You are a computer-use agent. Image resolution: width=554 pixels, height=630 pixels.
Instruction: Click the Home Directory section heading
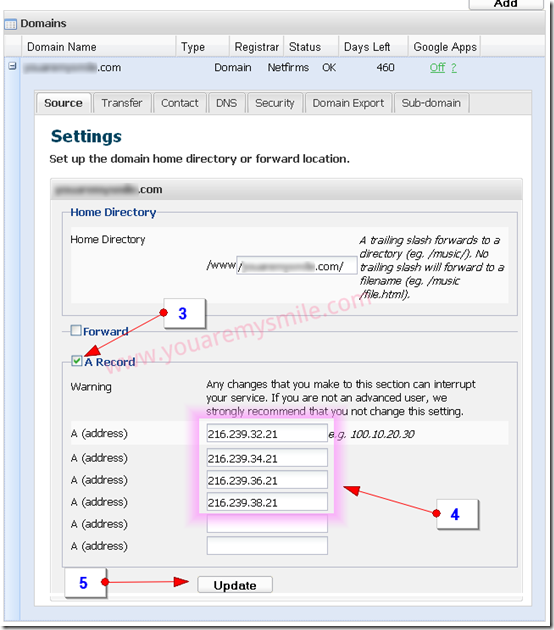pos(113,212)
